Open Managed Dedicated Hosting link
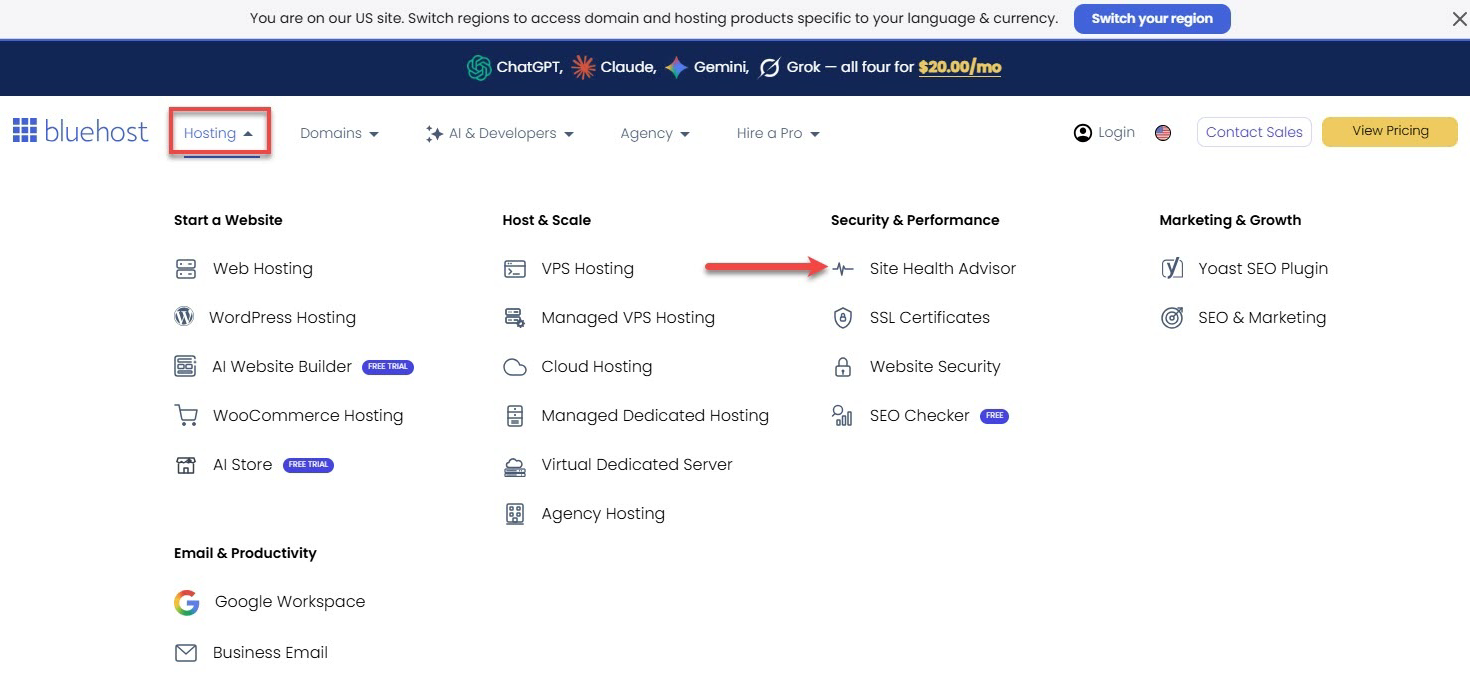Screen dimensions: 1470x680 655,416
